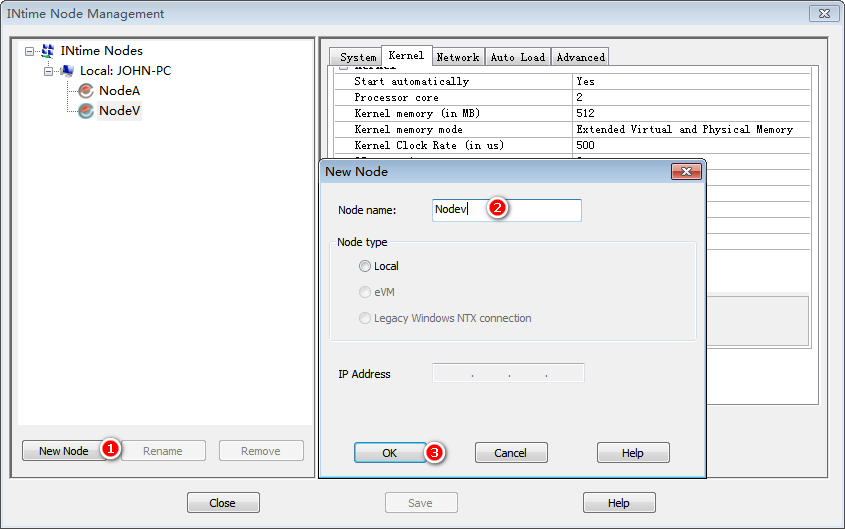Click the NodeV node icon

point(86,111)
